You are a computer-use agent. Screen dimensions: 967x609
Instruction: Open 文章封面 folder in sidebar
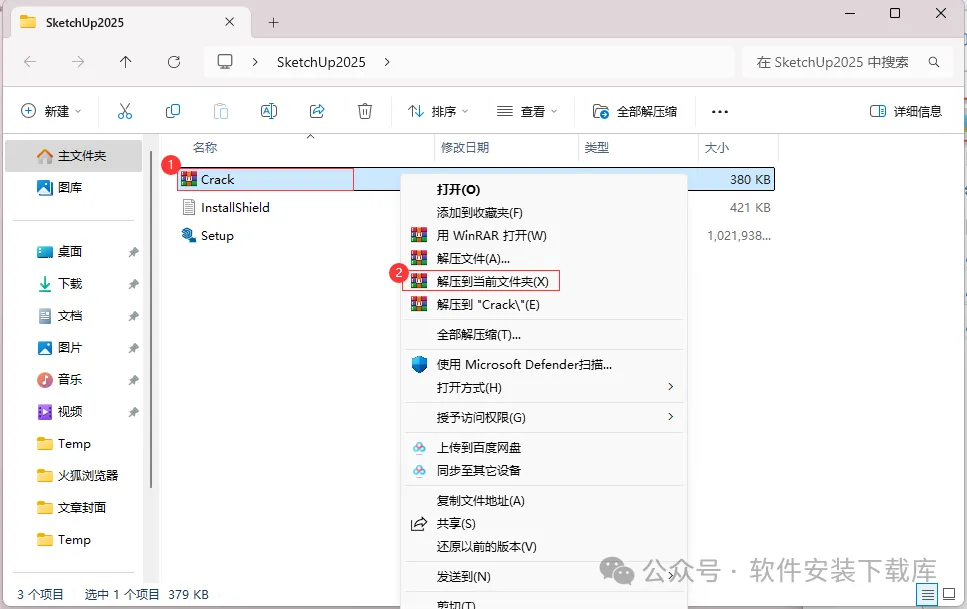click(x=73, y=508)
